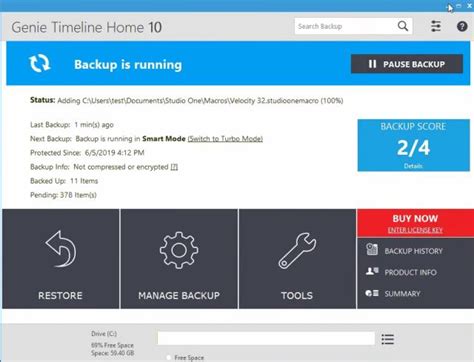Open Product Info label
Image resolution: width=474 pixels, height=362 pixels.
click(411, 272)
